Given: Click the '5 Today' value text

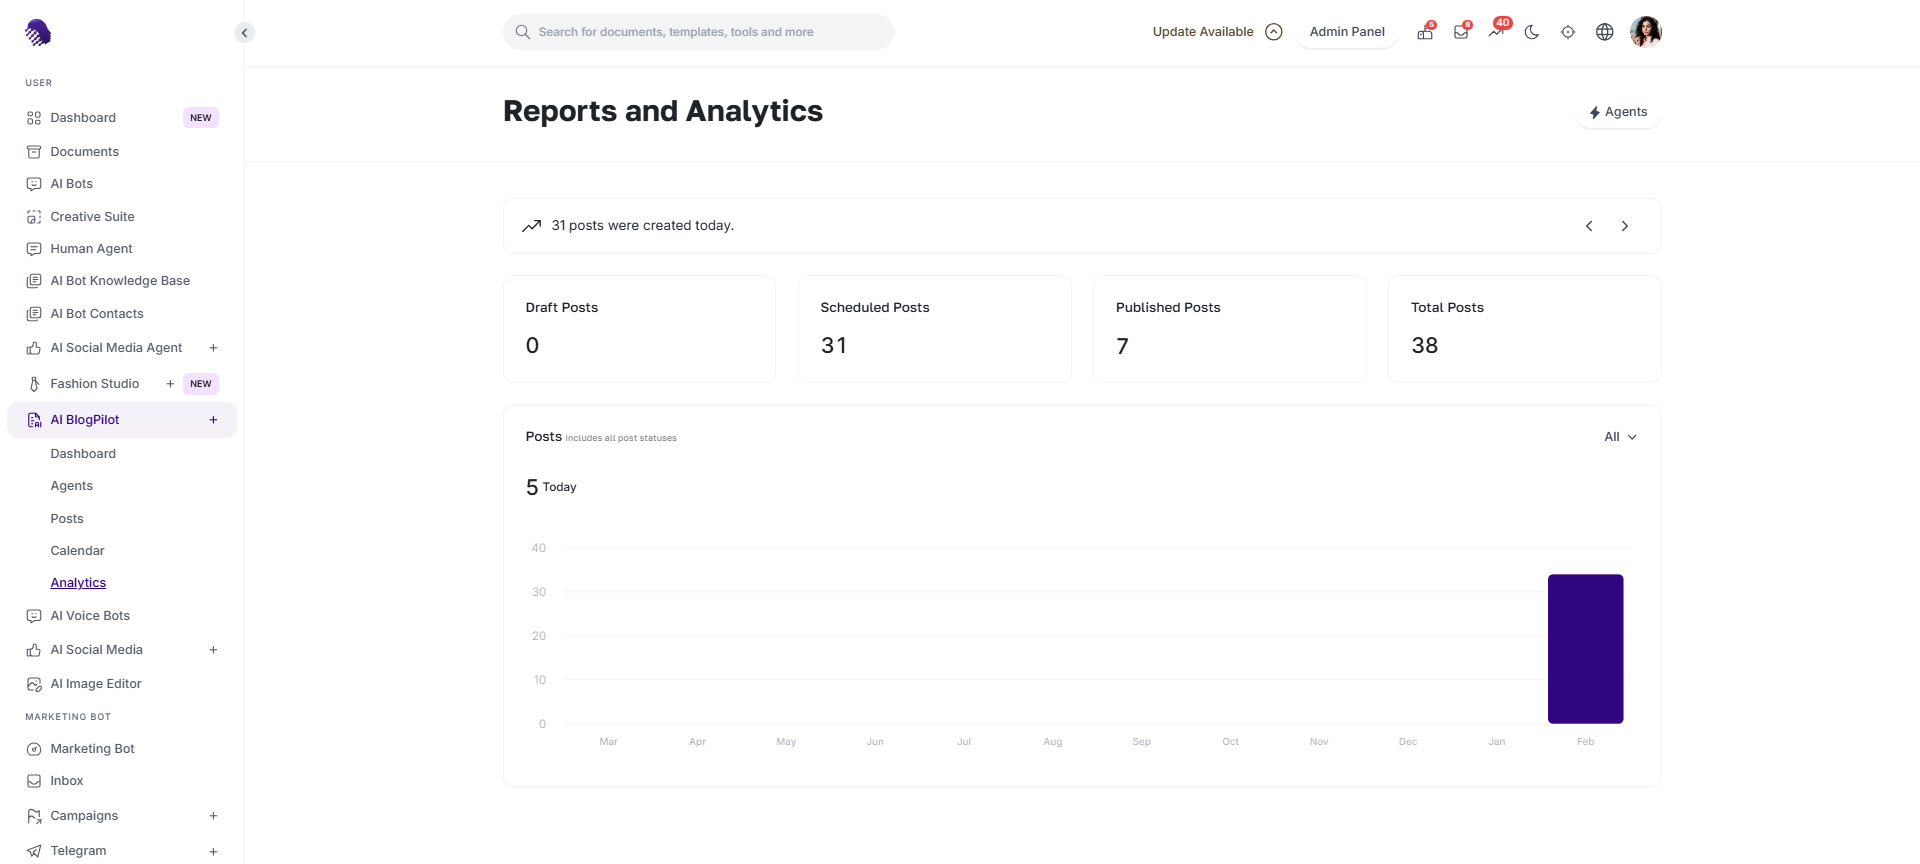Looking at the screenshot, I should 551,487.
